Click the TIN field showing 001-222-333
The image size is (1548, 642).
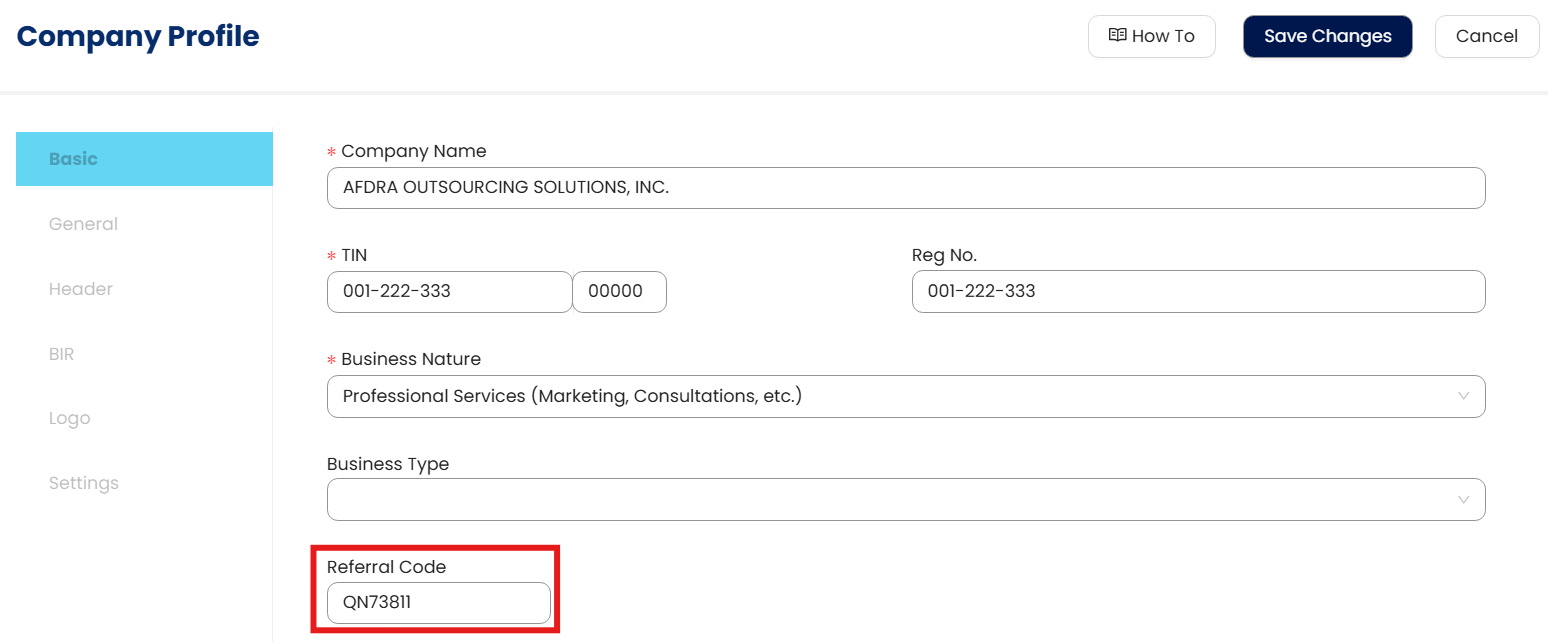(x=449, y=292)
